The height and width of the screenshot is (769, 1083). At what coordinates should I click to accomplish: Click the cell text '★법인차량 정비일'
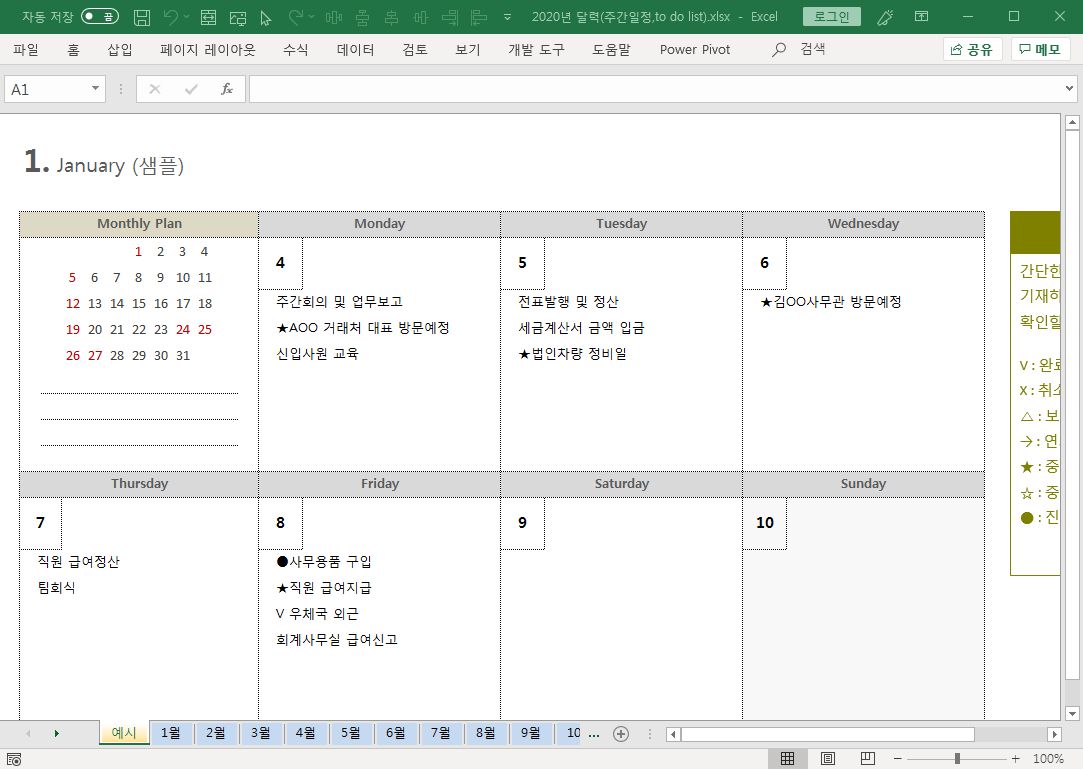click(573, 354)
